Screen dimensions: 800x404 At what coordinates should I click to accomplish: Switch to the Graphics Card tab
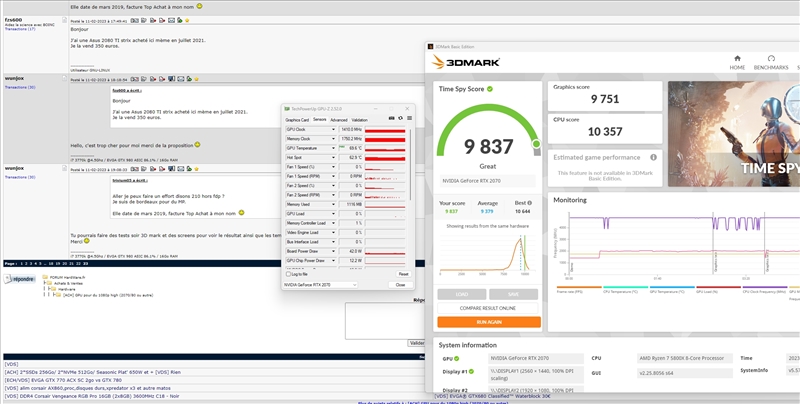pyautogui.click(x=298, y=119)
